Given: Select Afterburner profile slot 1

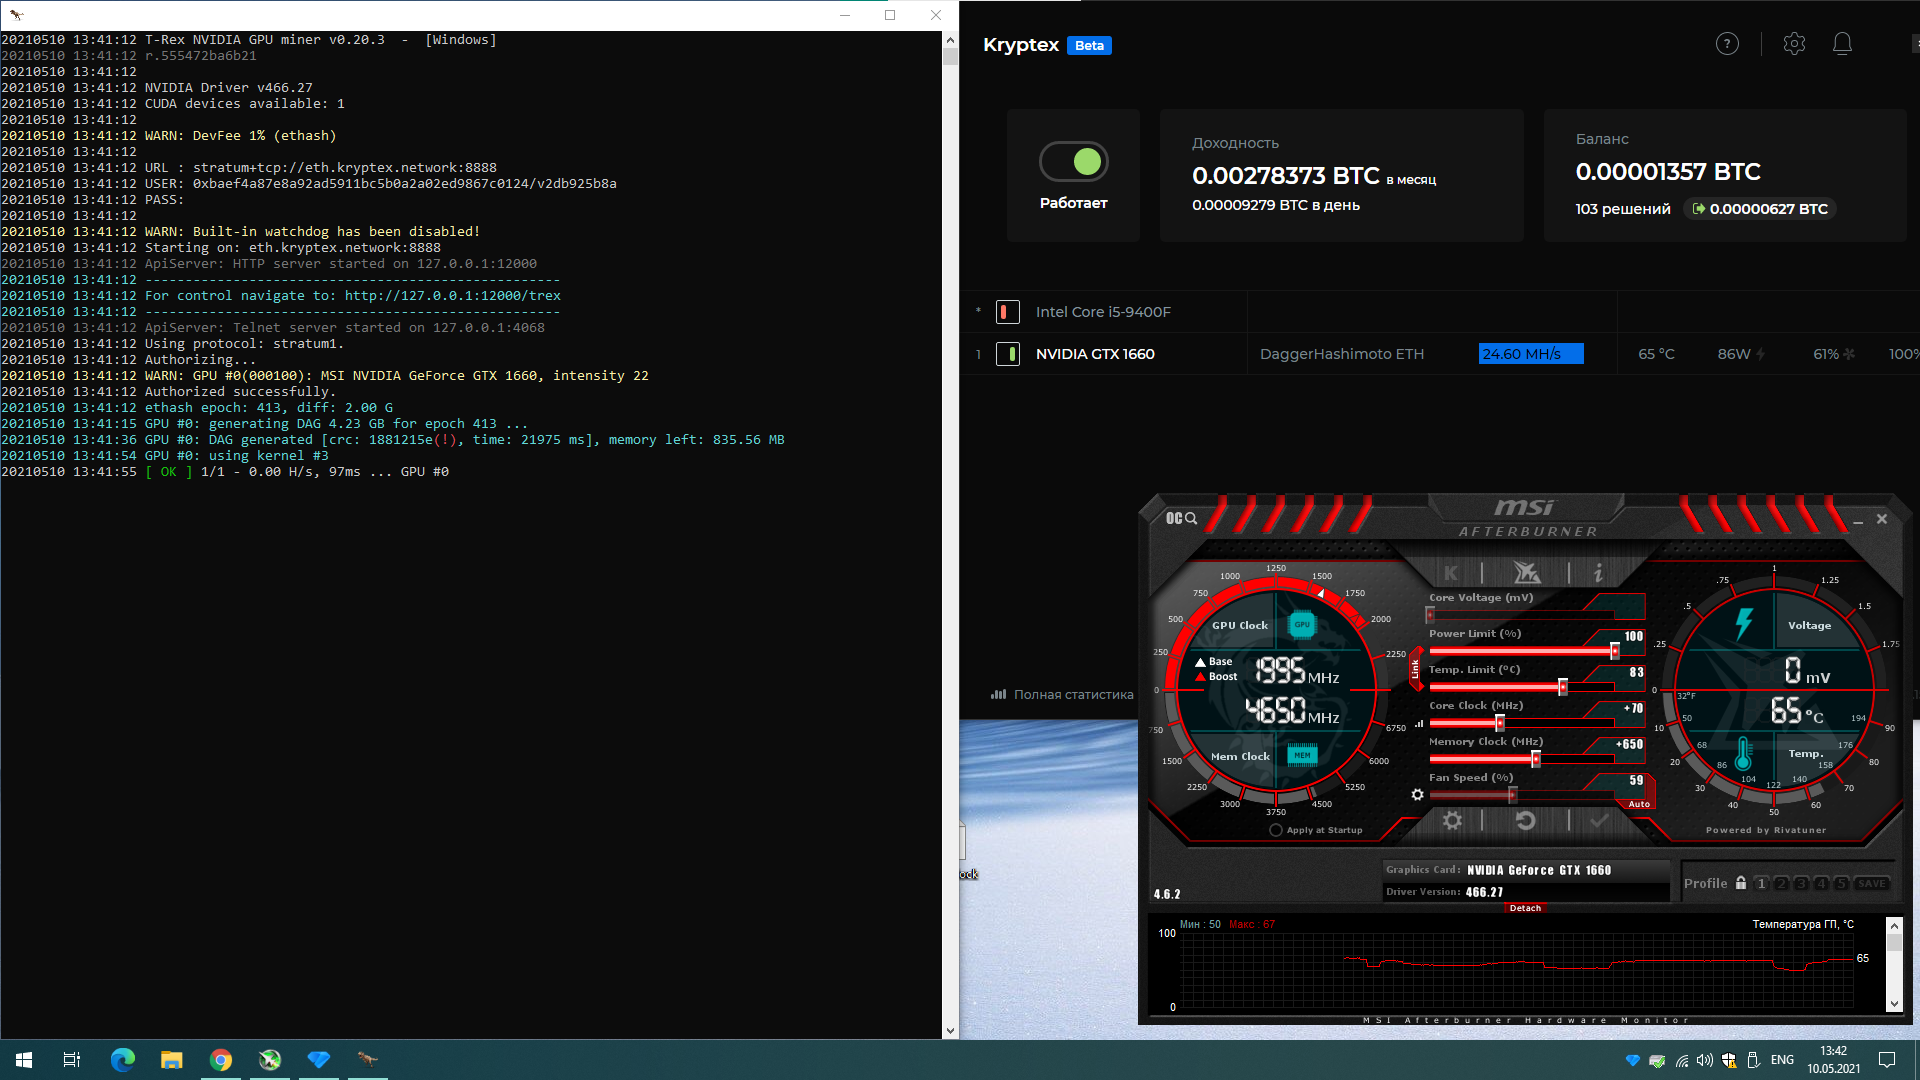Looking at the screenshot, I should [x=1762, y=883].
